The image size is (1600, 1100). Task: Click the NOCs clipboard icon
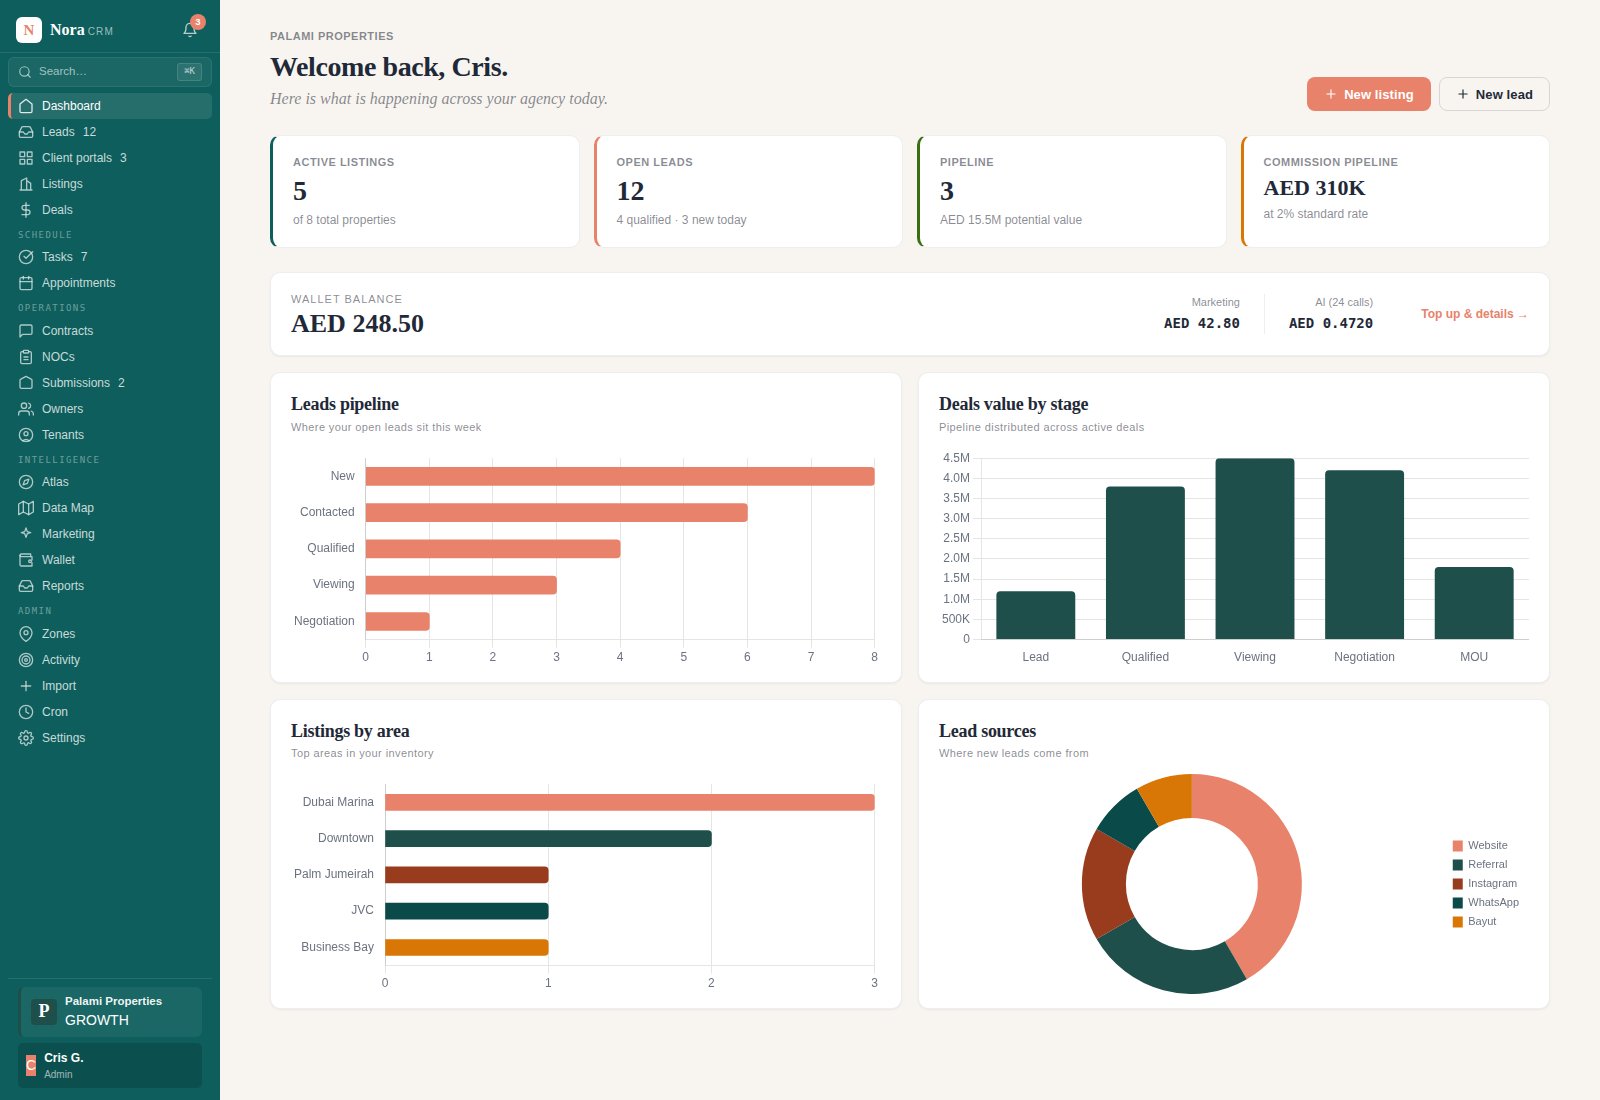[26, 357]
